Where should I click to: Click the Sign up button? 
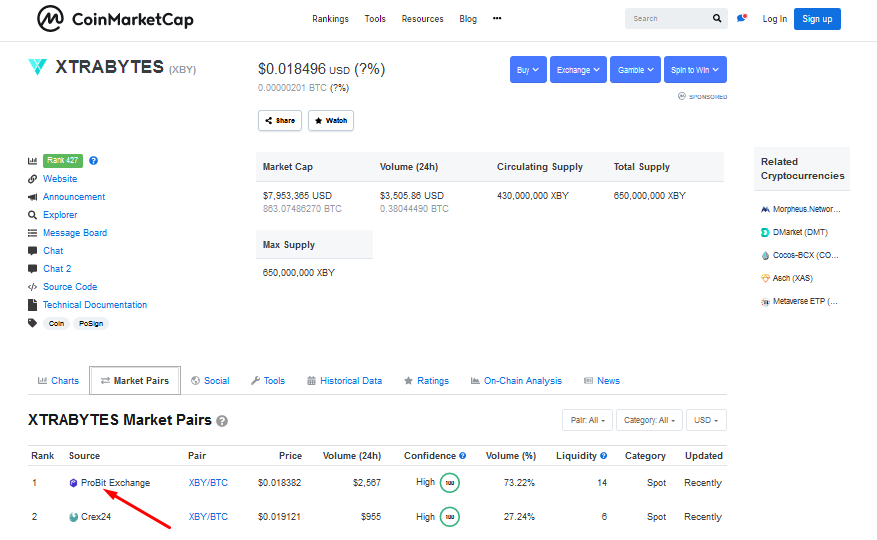pyautogui.click(x=817, y=18)
